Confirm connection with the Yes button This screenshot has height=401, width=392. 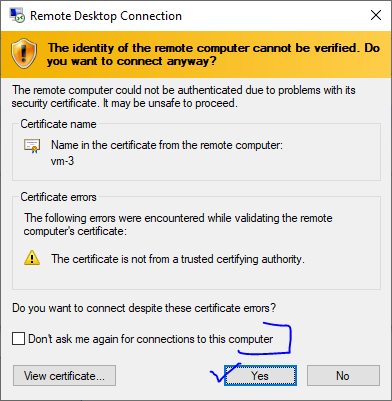tap(260, 376)
